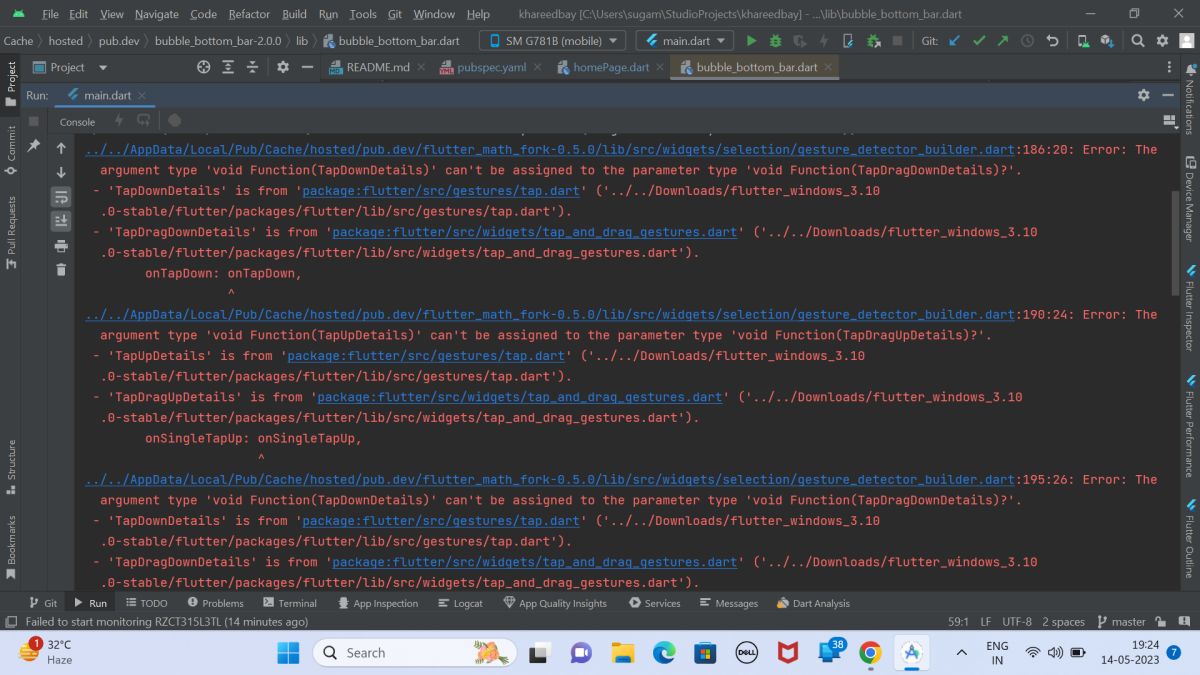Follow tap_and_drag_gestures.dart link under TapDragUpDetails
The height and width of the screenshot is (675, 1200).
[519, 397]
